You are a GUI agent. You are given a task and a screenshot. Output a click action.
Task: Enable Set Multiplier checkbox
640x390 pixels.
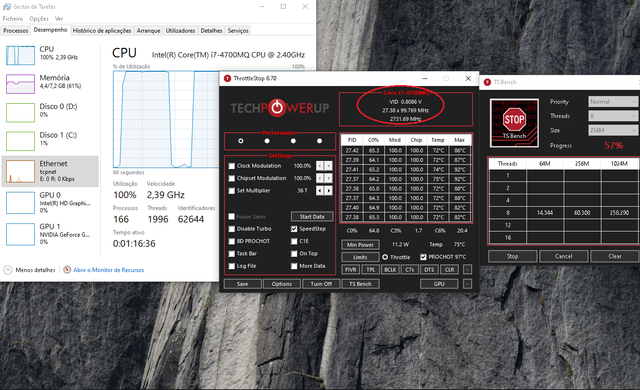click(x=232, y=191)
